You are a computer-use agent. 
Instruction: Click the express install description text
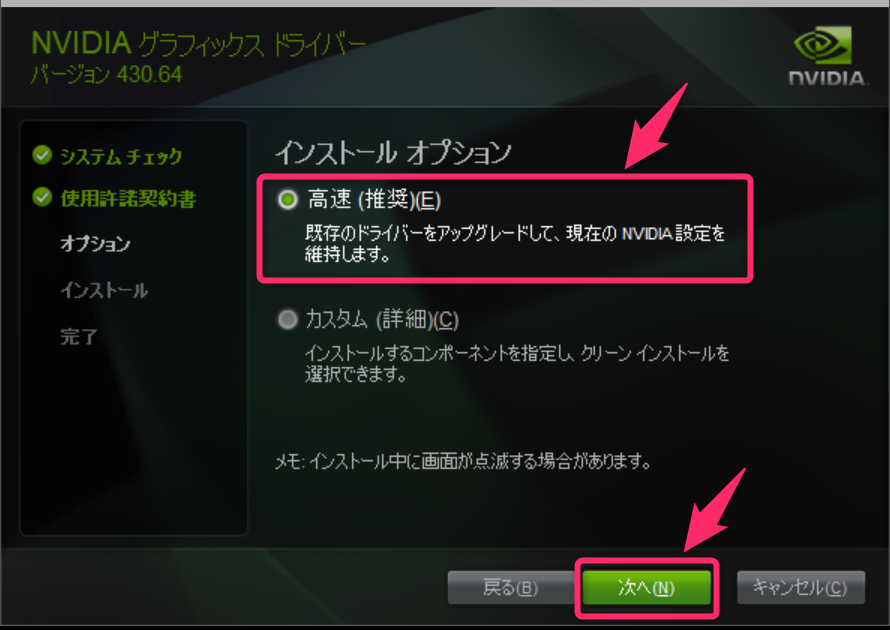[x=515, y=243]
